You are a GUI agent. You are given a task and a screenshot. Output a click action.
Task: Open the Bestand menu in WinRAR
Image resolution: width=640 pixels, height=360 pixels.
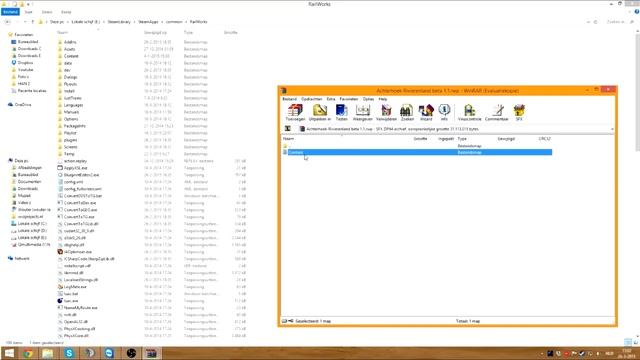pyautogui.click(x=290, y=99)
